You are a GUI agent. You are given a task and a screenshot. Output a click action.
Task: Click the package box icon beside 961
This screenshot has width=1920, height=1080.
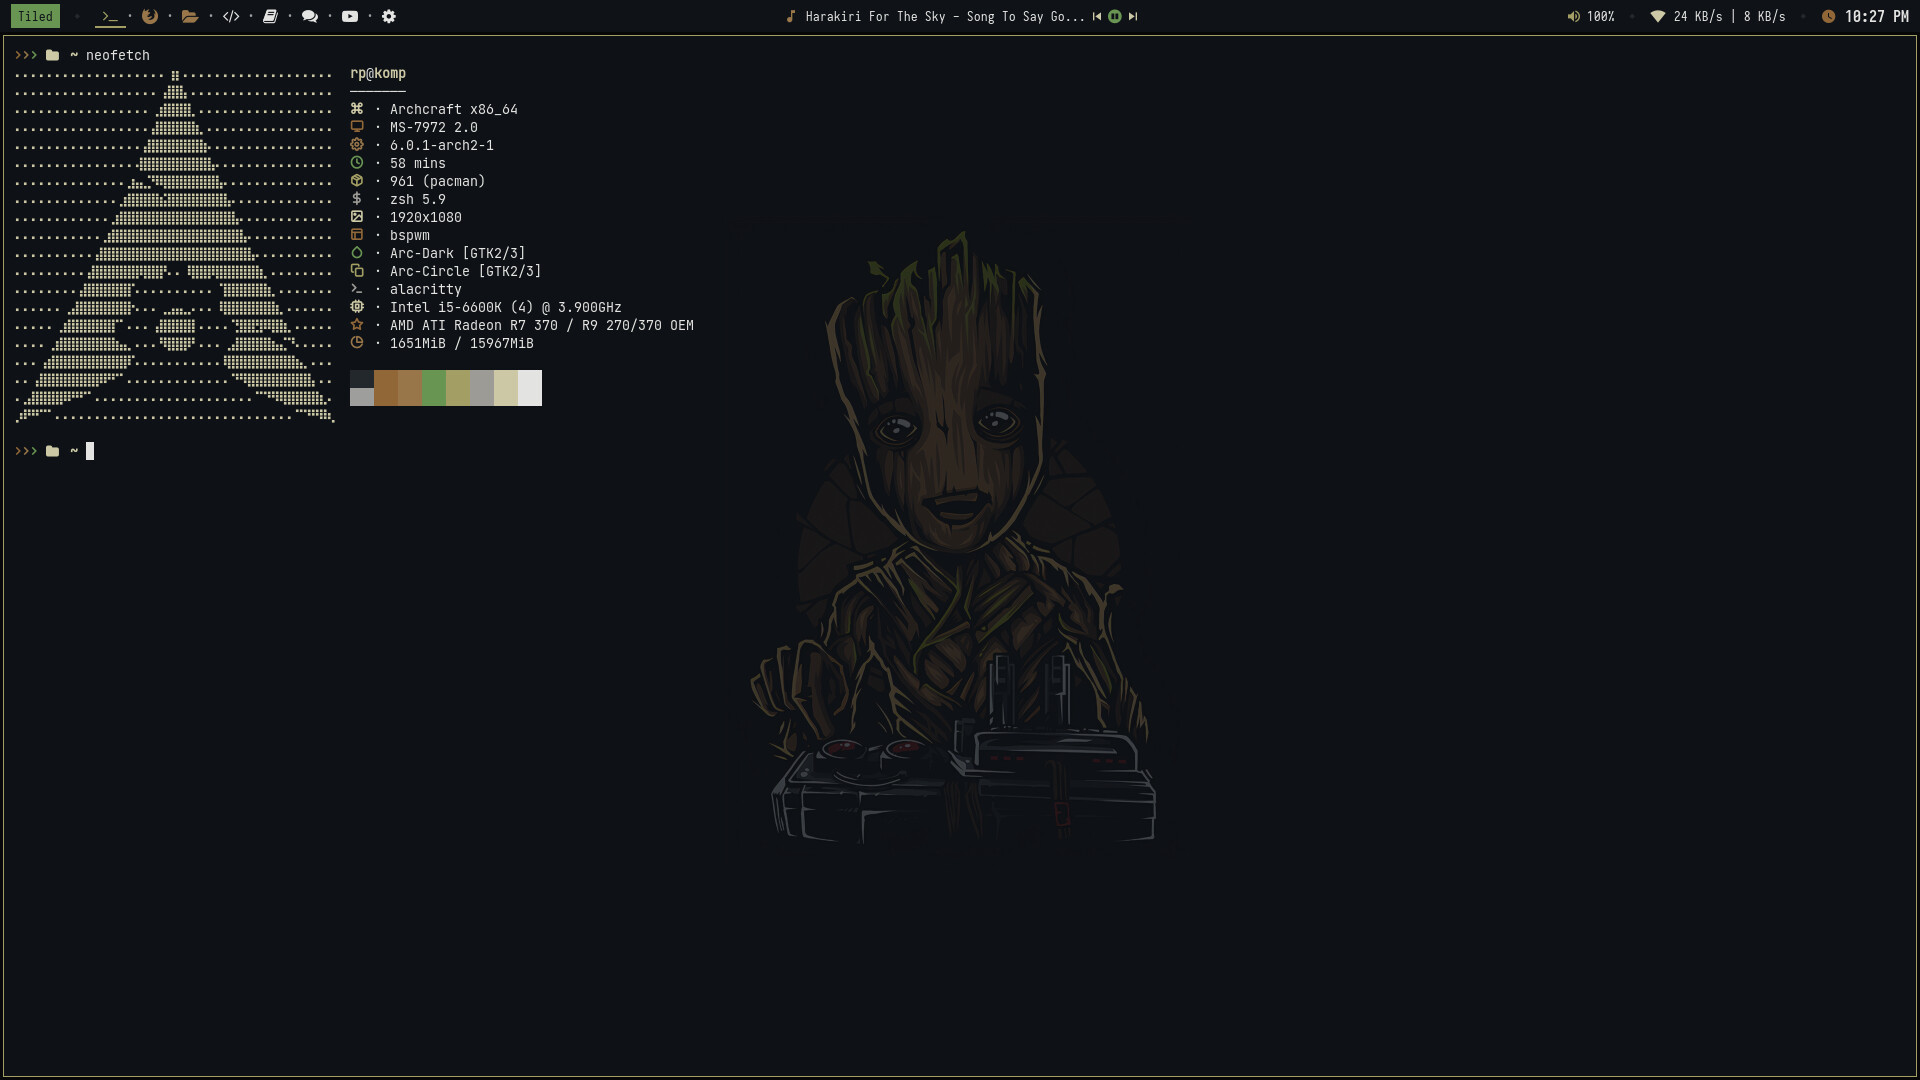357,181
